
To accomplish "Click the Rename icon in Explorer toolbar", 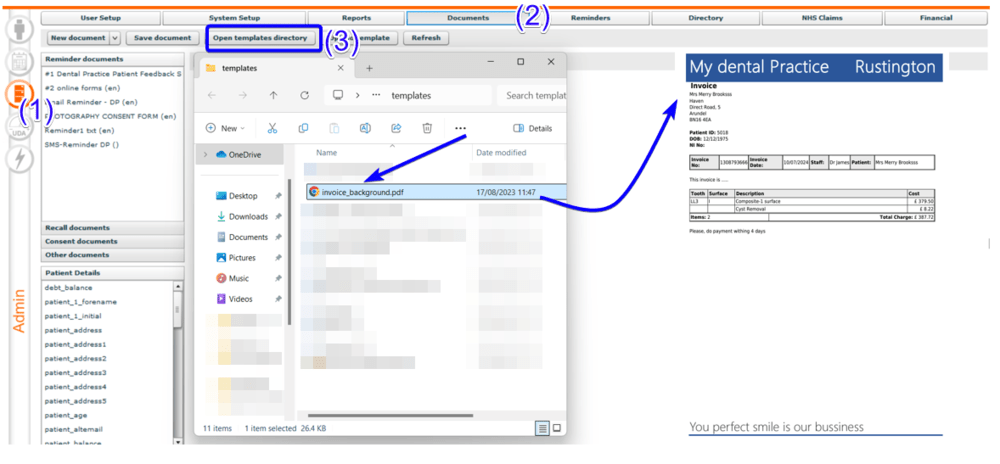I will click(x=365, y=128).
